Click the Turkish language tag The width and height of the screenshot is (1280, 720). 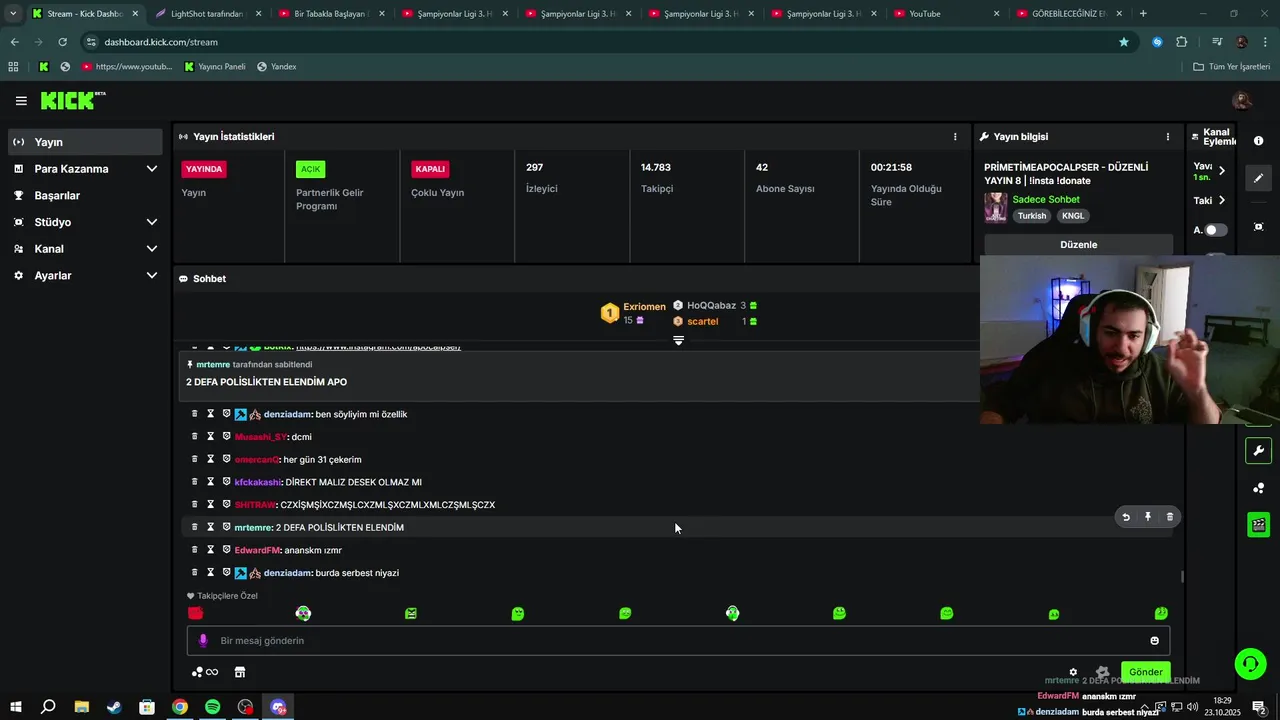pos(1032,216)
